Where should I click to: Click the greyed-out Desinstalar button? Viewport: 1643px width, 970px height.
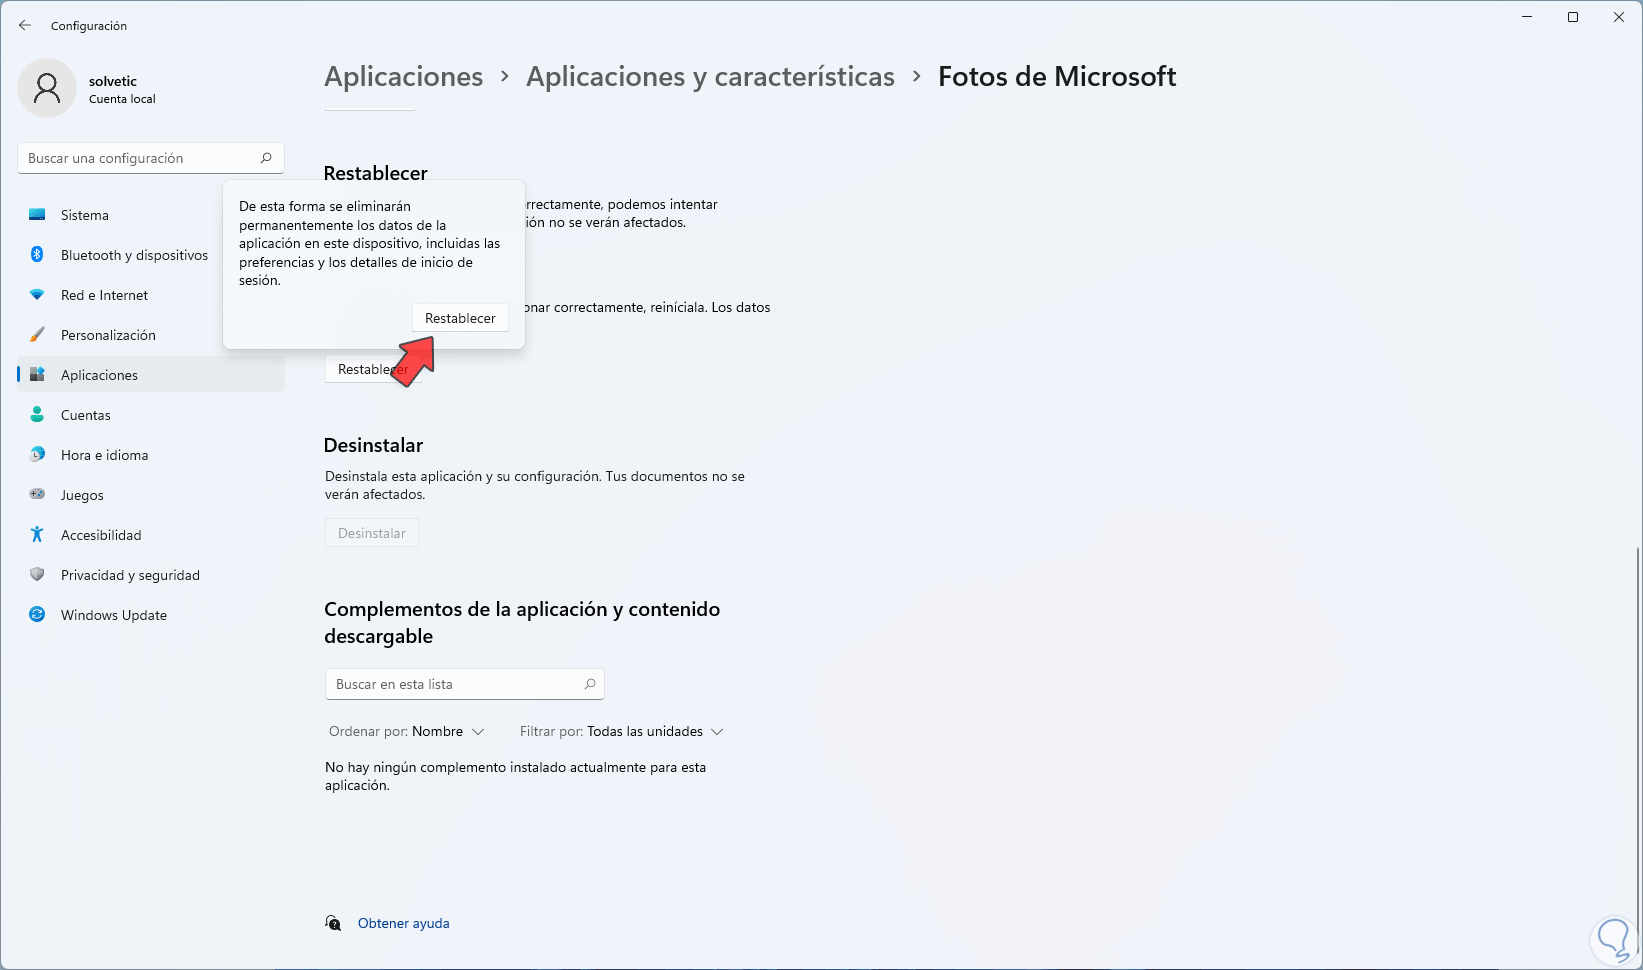click(372, 533)
